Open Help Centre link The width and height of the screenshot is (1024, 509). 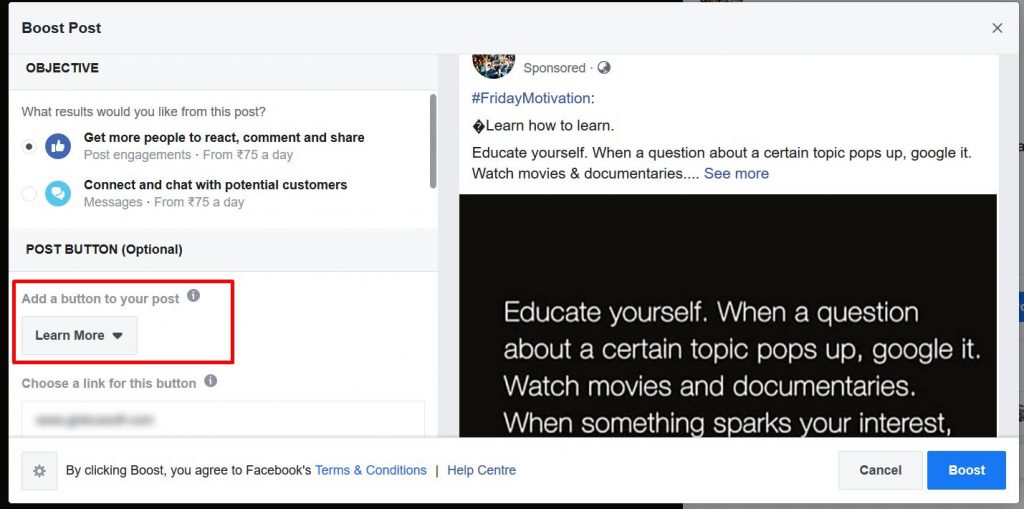point(481,470)
